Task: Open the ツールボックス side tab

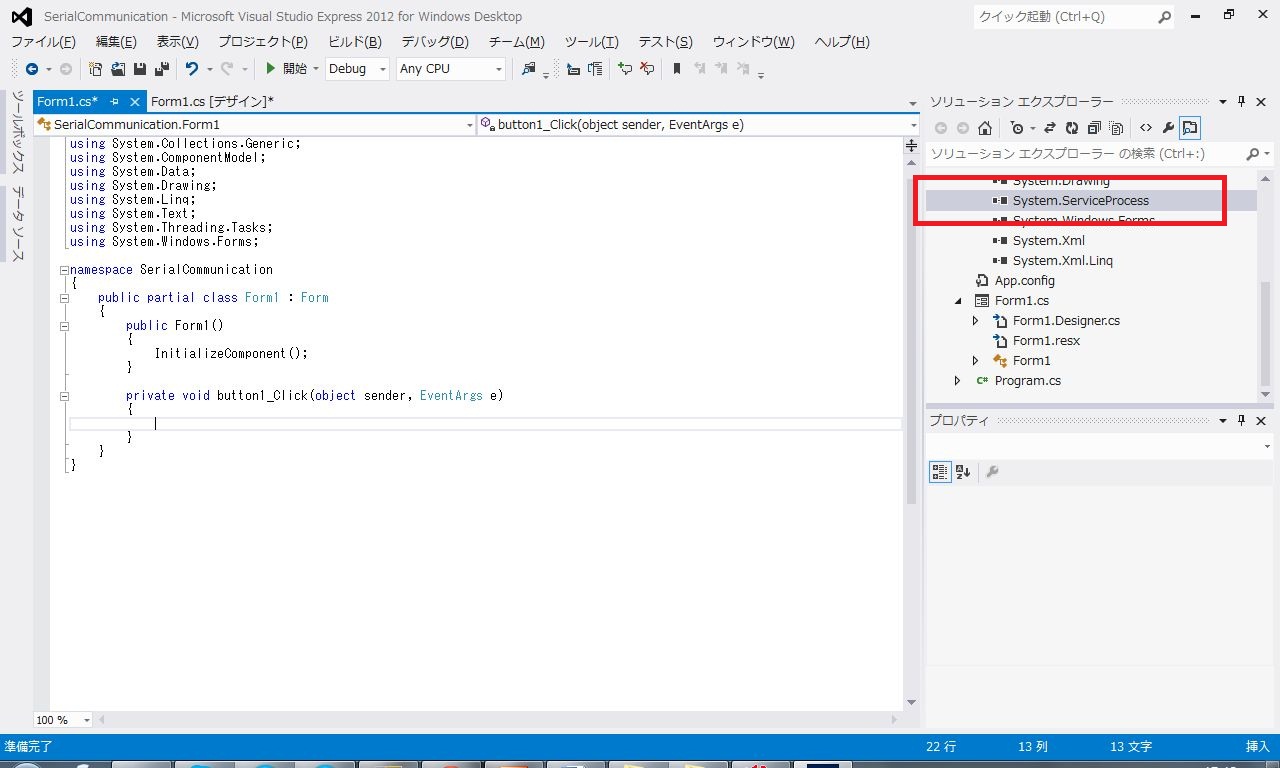Action: click(x=18, y=132)
